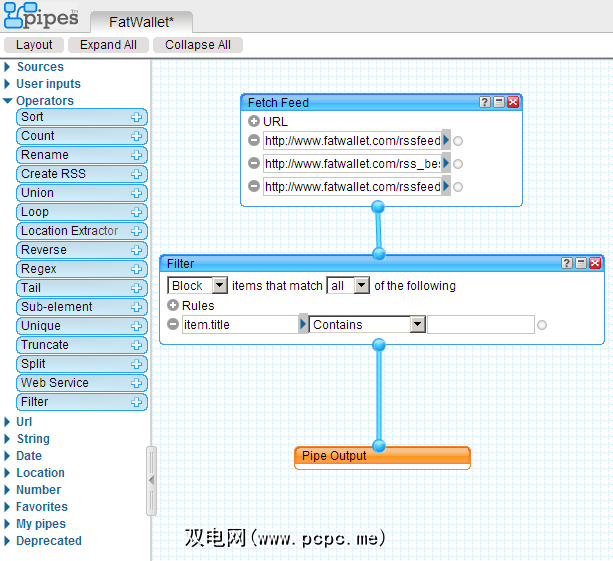Screen dimensions: 613x561
Task: Open the all/any match dropdown
Action: click(362, 285)
